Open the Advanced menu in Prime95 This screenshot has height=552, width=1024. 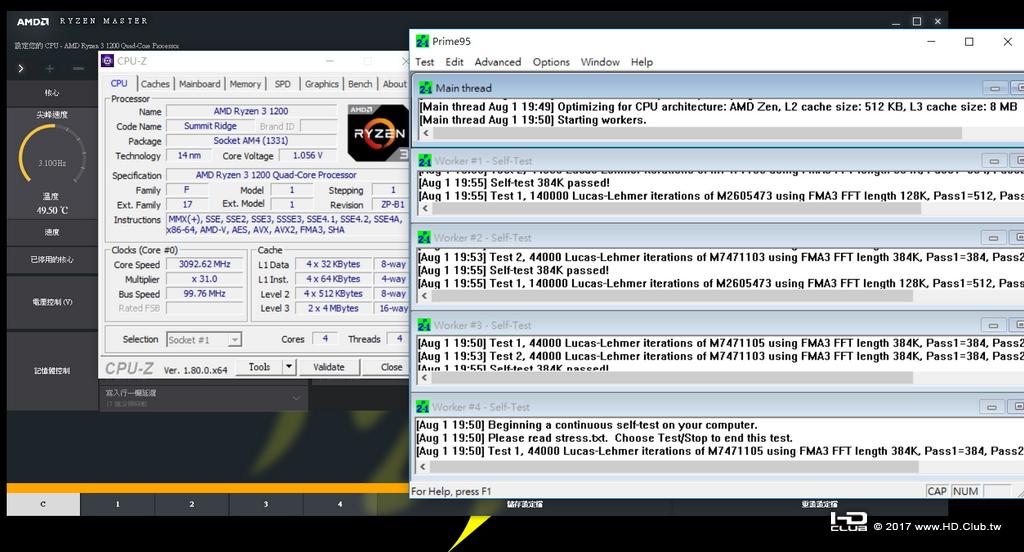(498, 62)
